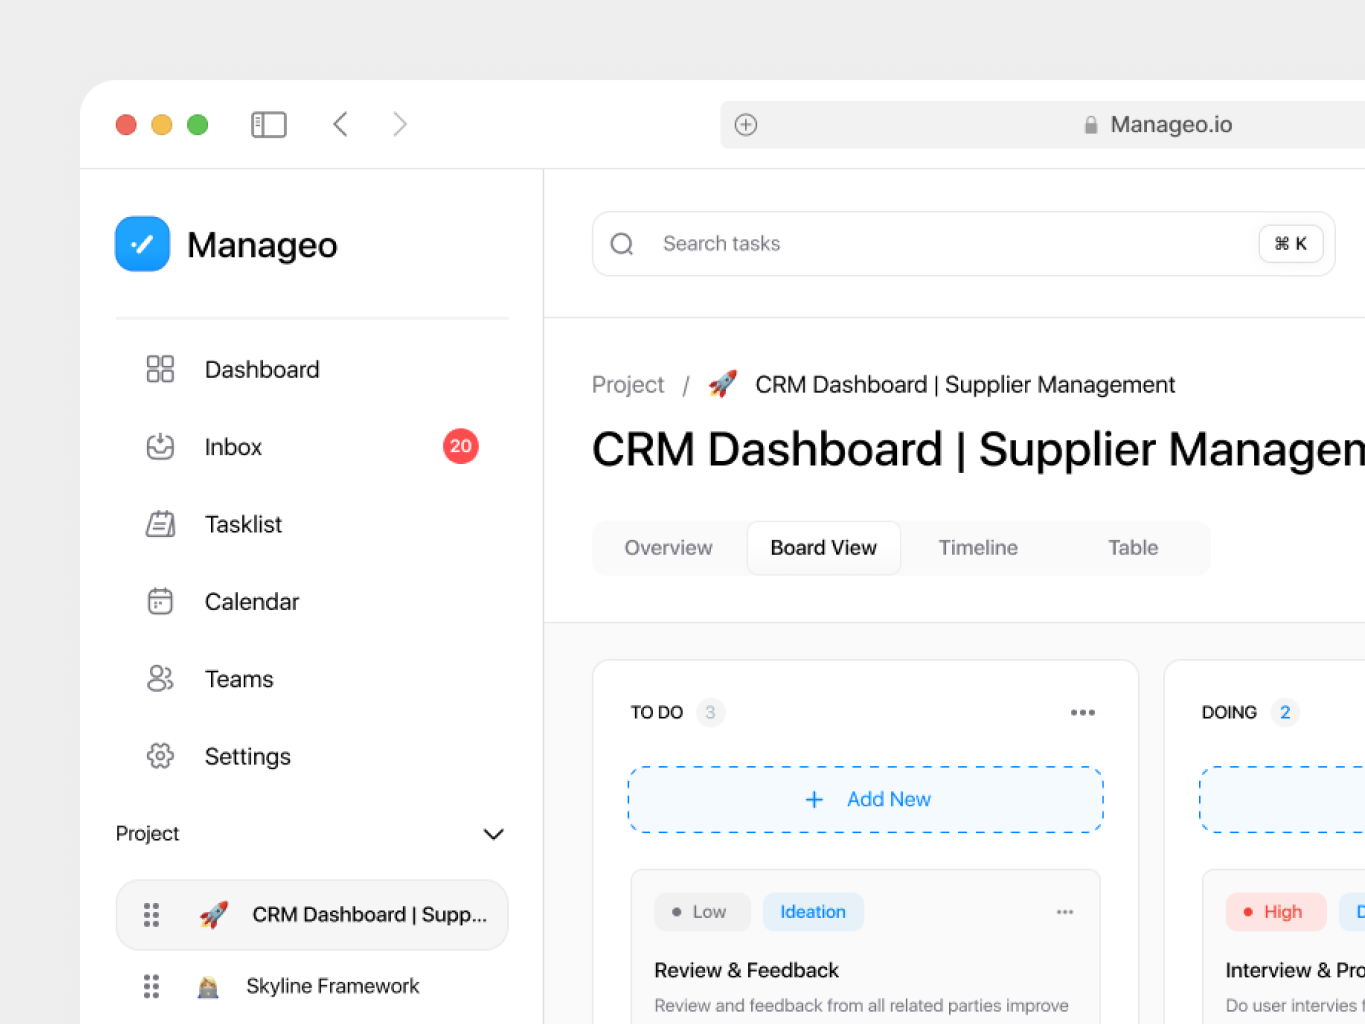Open the TO DO column options menu

pyautogui.click(x=1083, y=712)
